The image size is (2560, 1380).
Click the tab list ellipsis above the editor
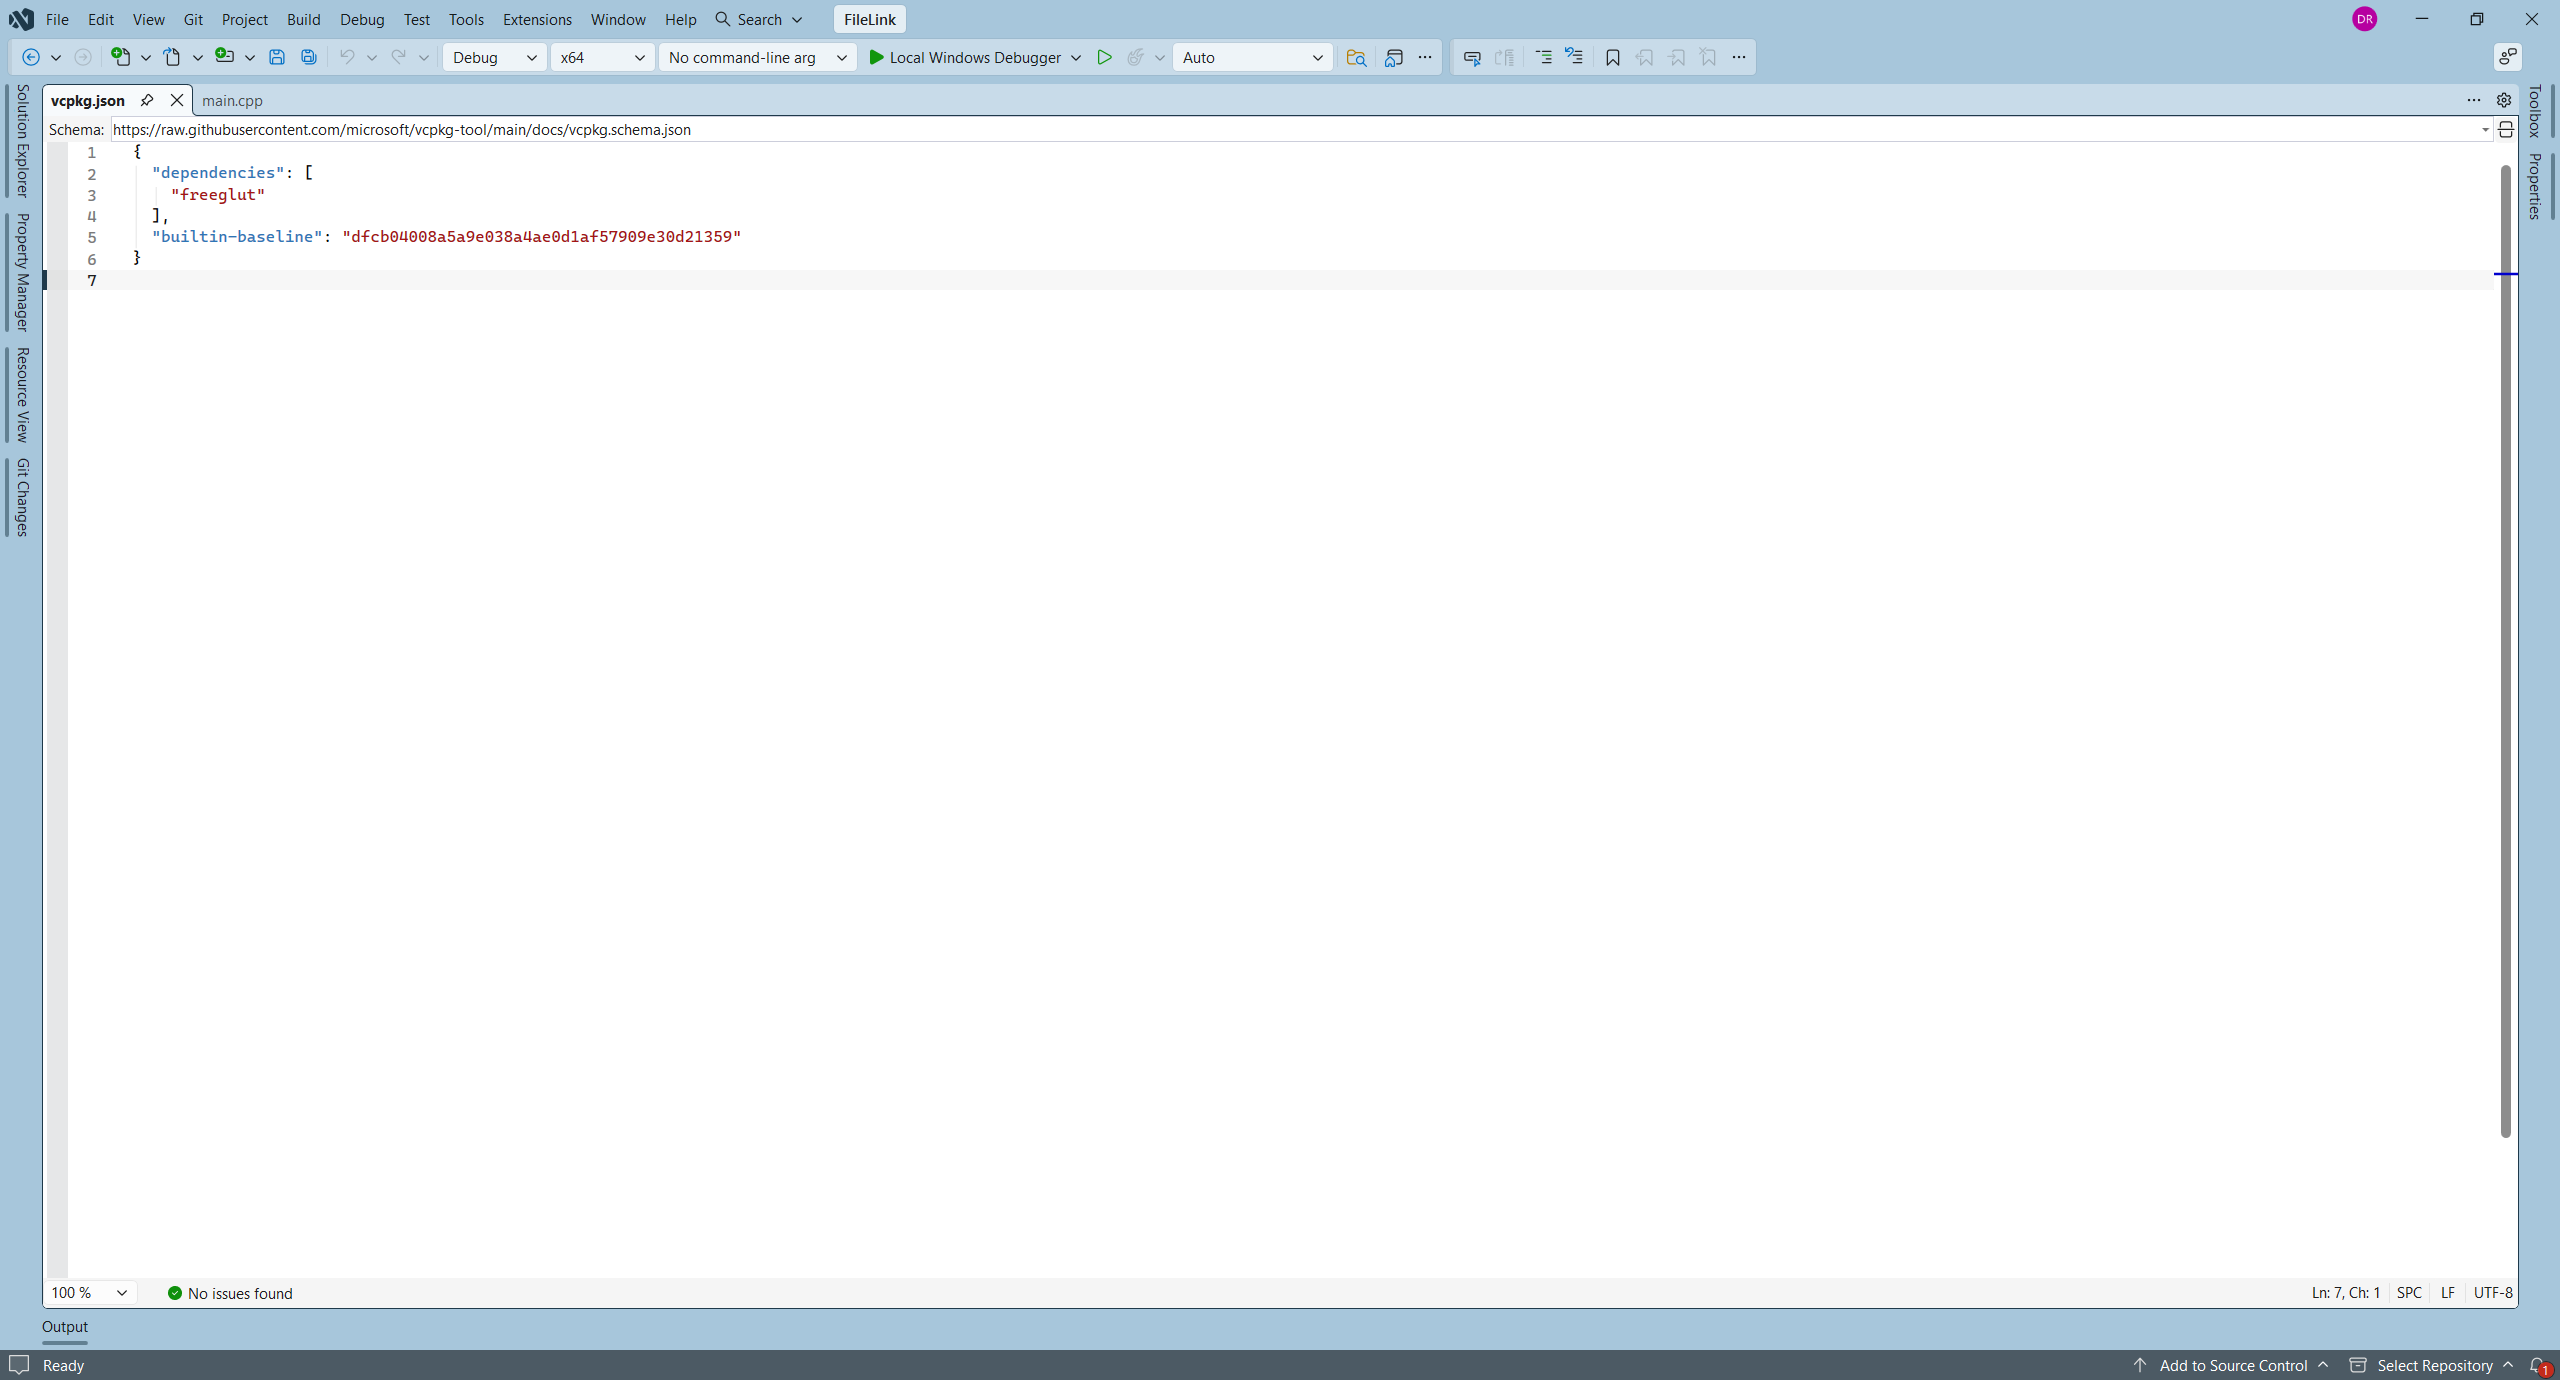[x=2474, y=100]
